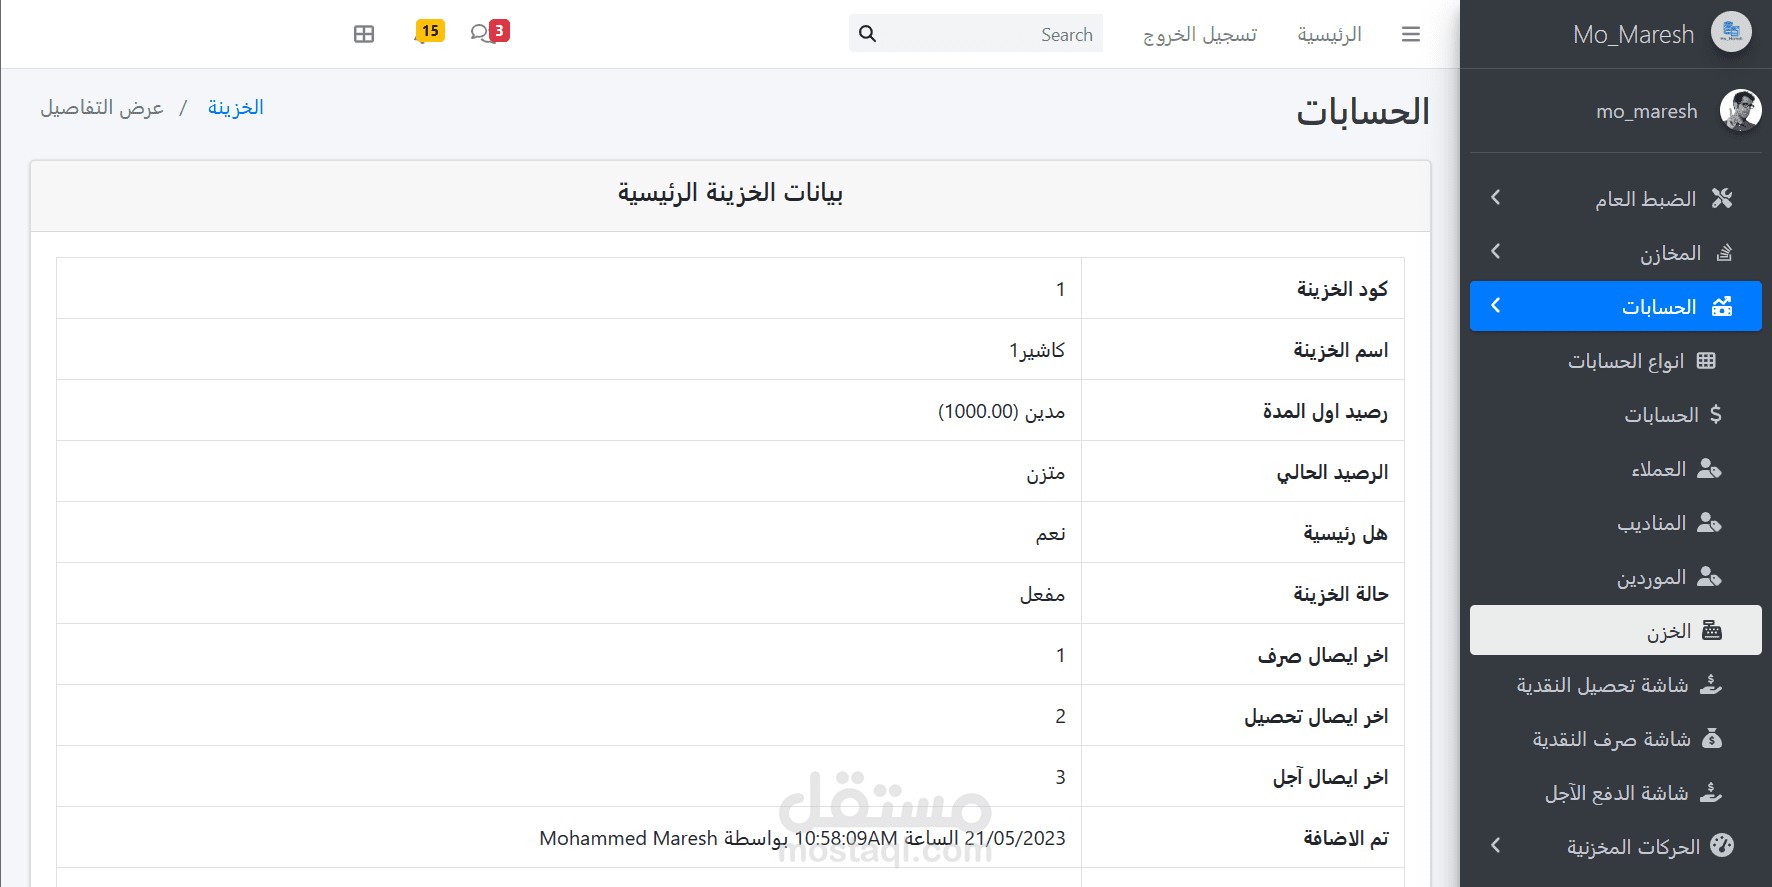
Task: Click the Mo_Maresh brand title
Action: 1633,34
